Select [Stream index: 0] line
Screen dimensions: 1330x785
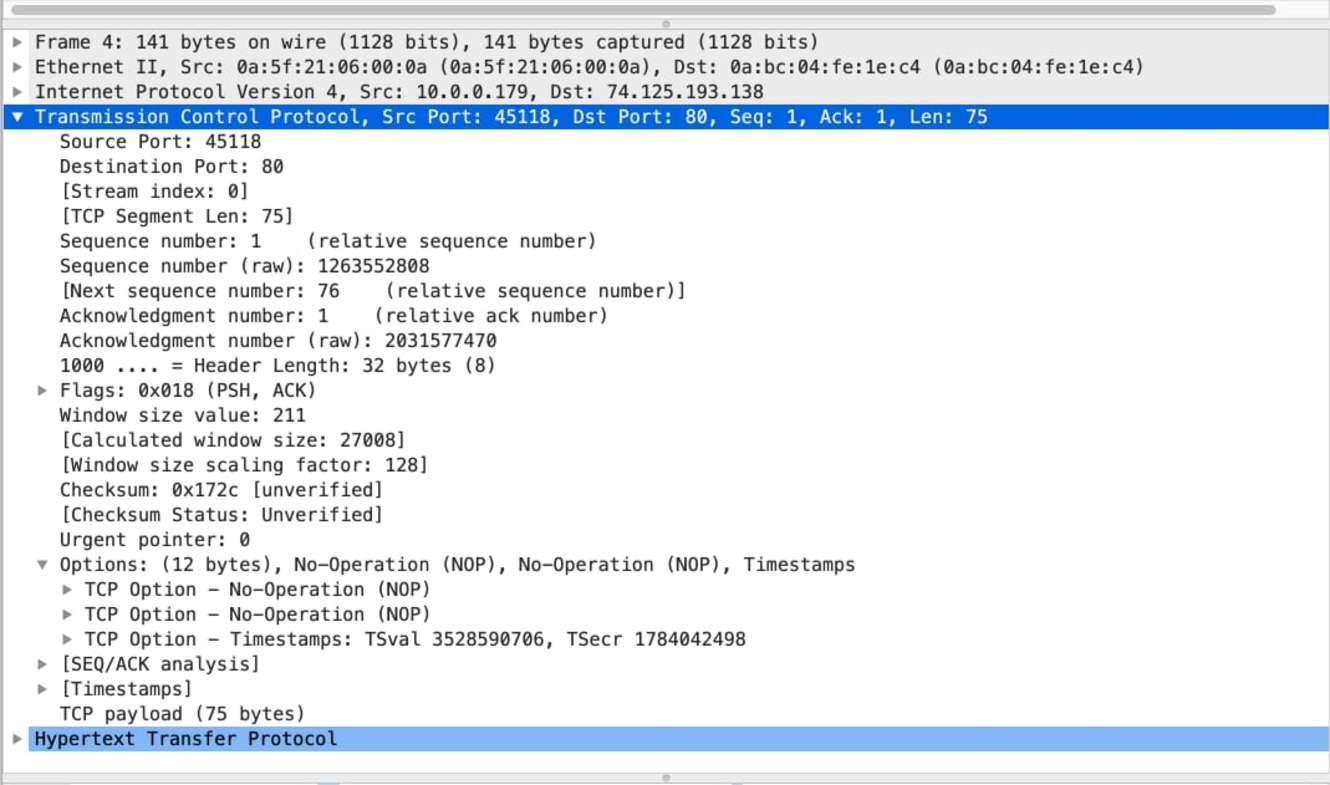pyautogui.click(x=154, y=191)
